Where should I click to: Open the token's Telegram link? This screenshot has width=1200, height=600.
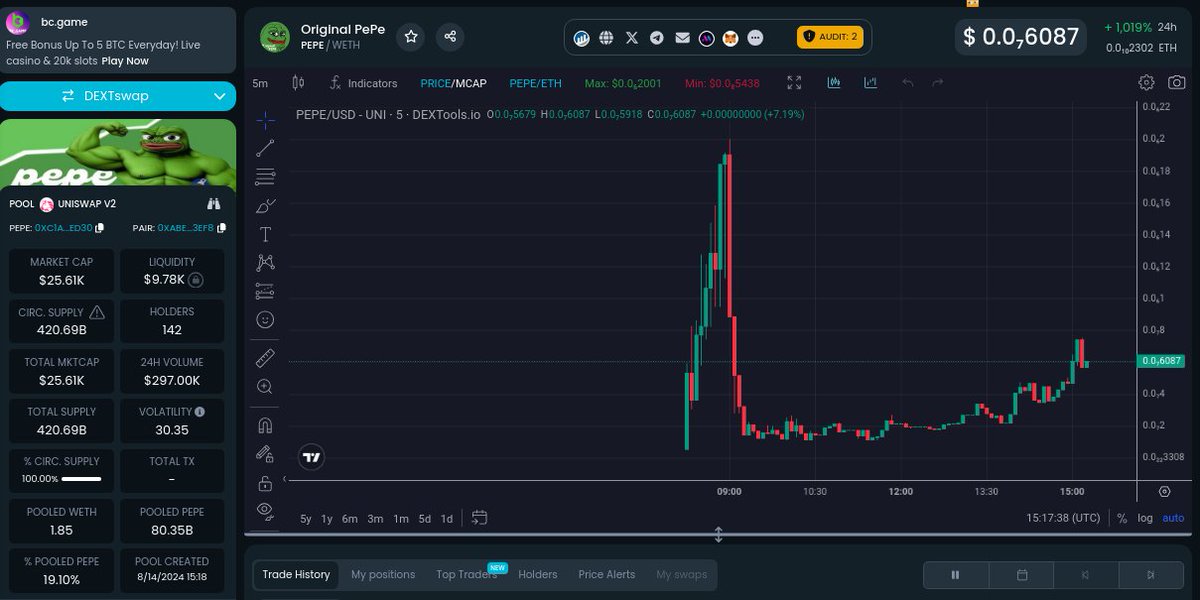tap(657, 38)
